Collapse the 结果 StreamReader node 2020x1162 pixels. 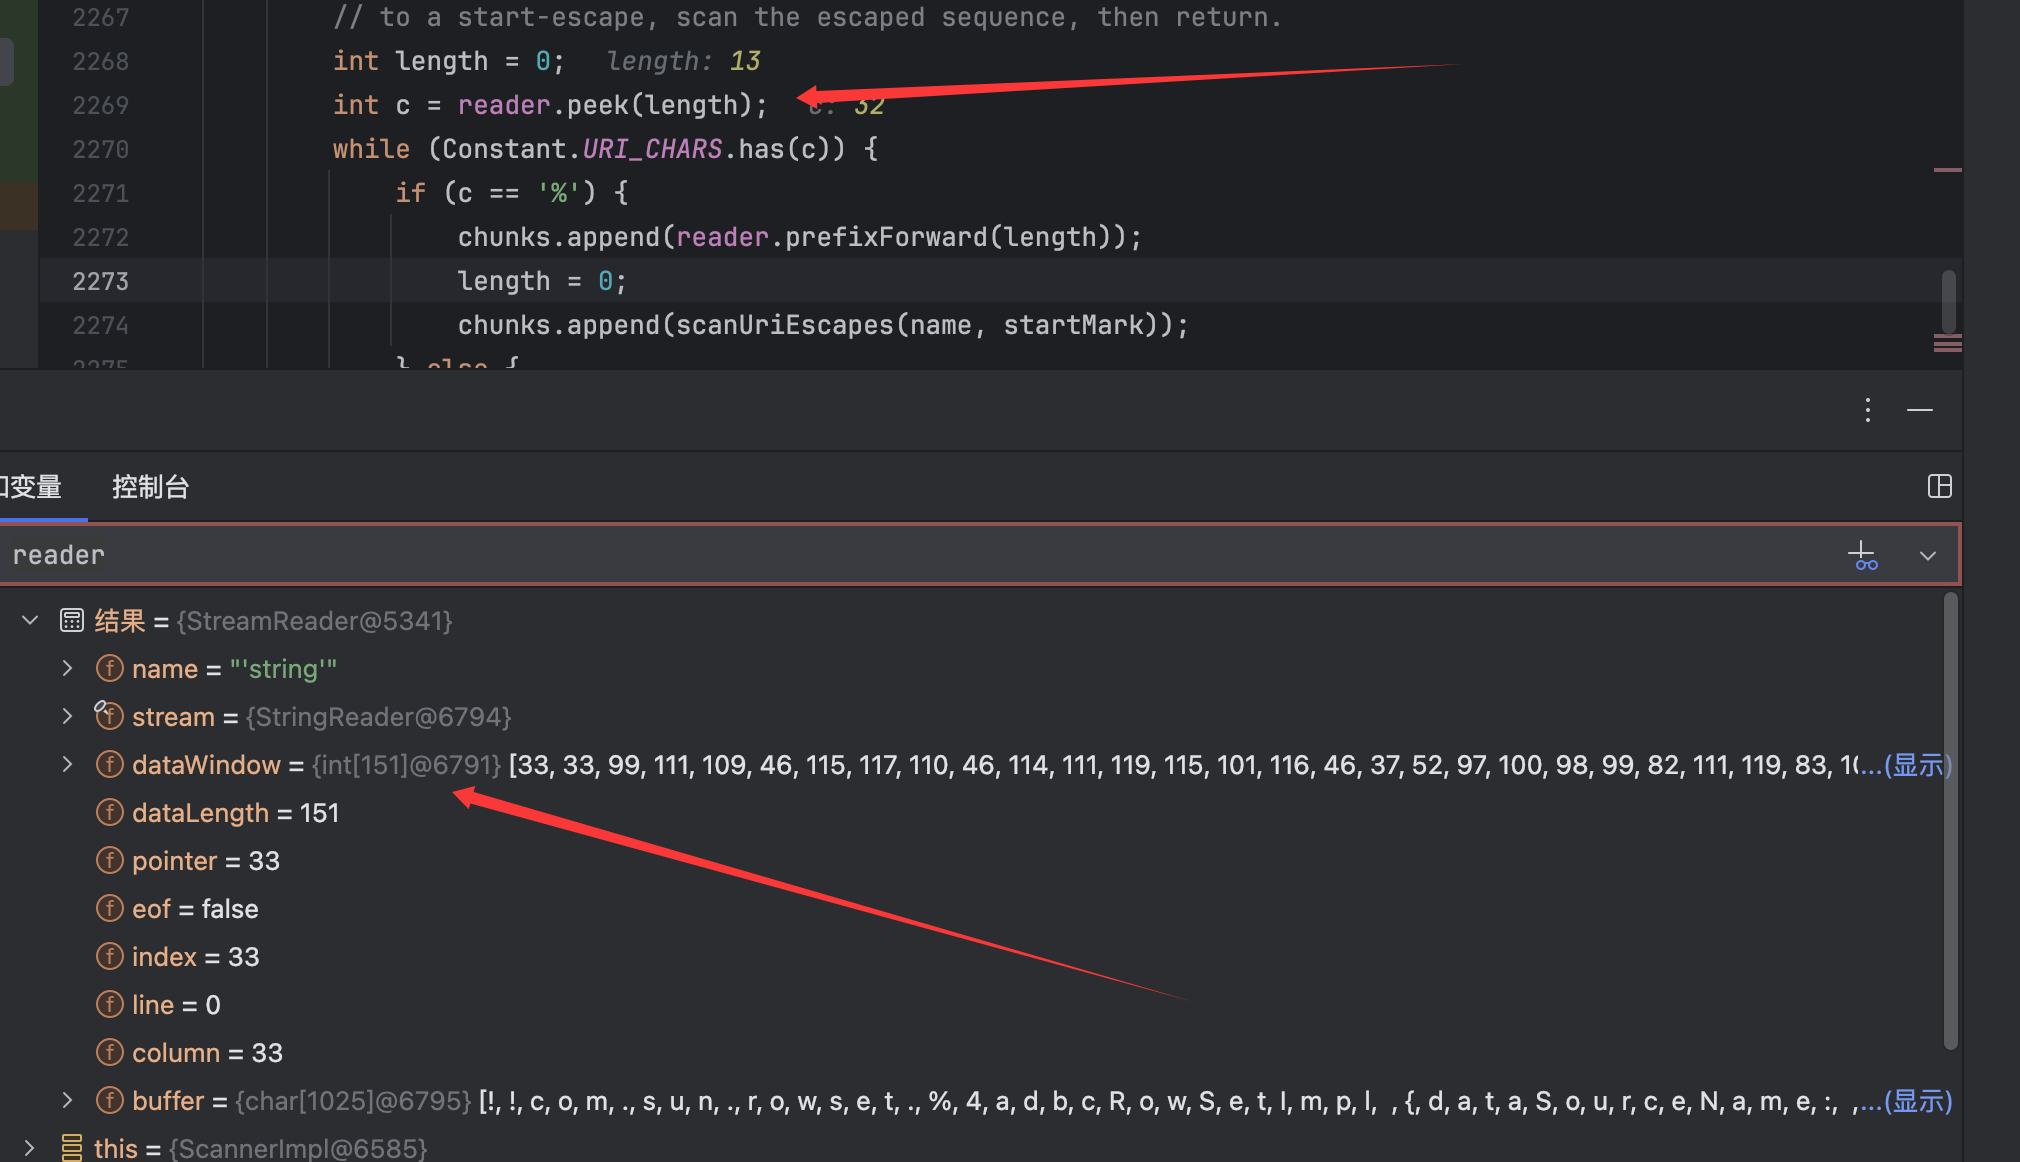click(x=30, y=621)
